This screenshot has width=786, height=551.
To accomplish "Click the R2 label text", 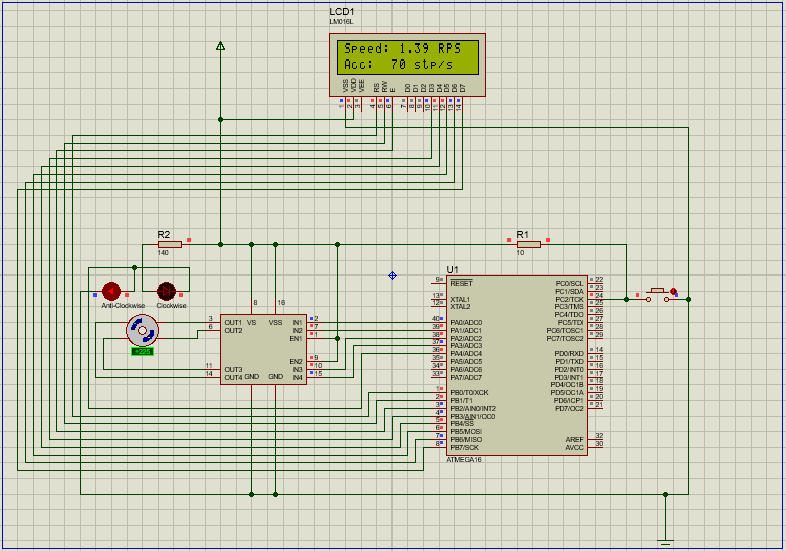I will click(x=164, y=234).
